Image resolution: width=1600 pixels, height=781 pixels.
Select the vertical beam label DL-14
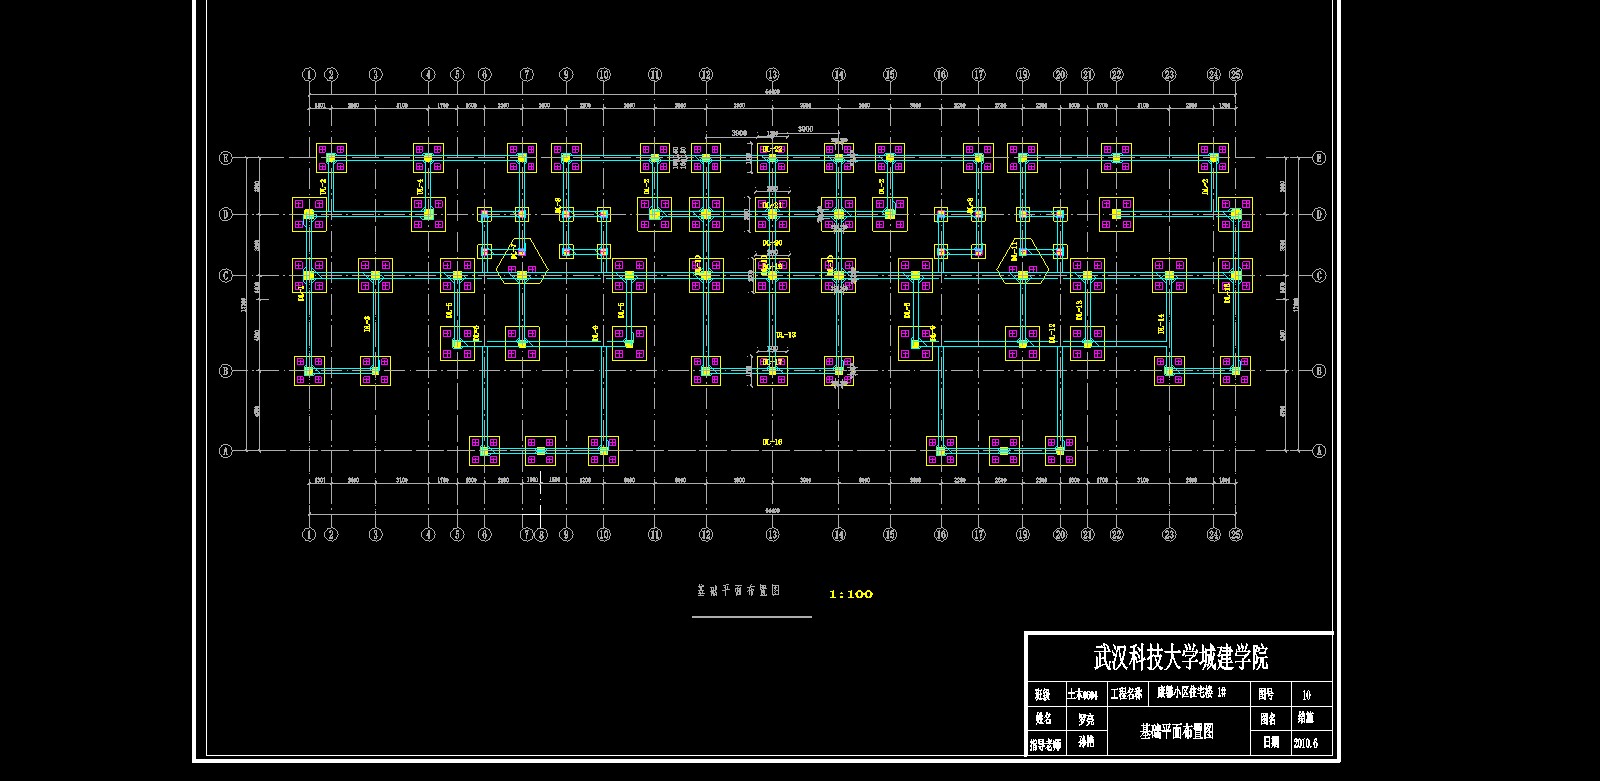(x=1161, y=324)
